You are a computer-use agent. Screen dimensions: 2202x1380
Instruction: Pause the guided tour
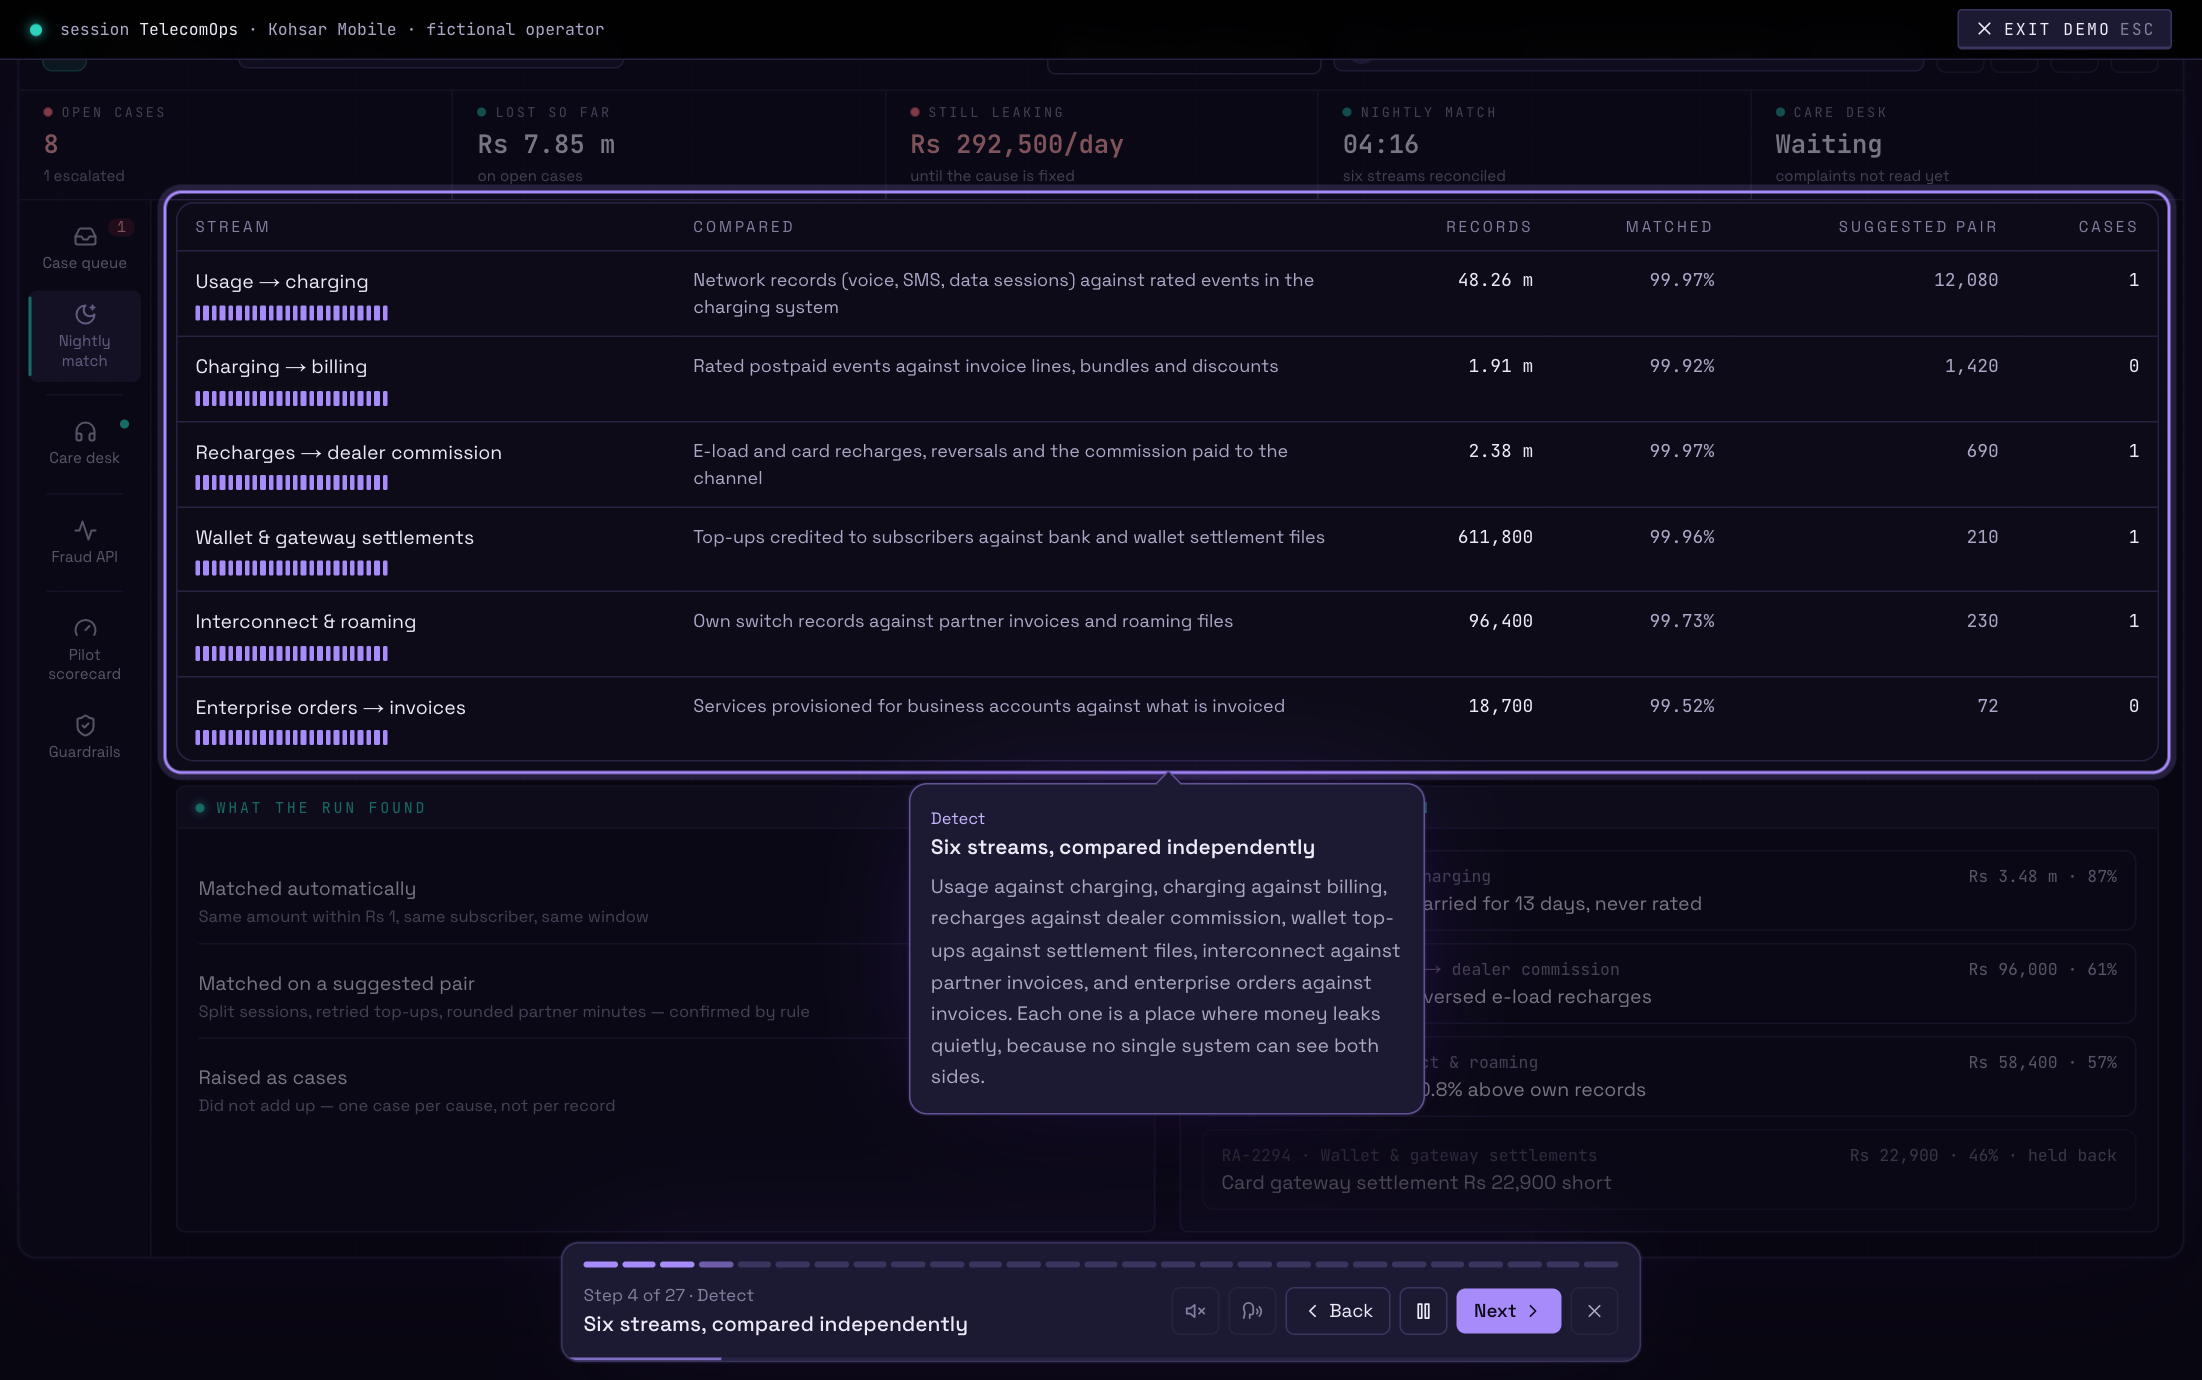(x=1423, y=1311)
